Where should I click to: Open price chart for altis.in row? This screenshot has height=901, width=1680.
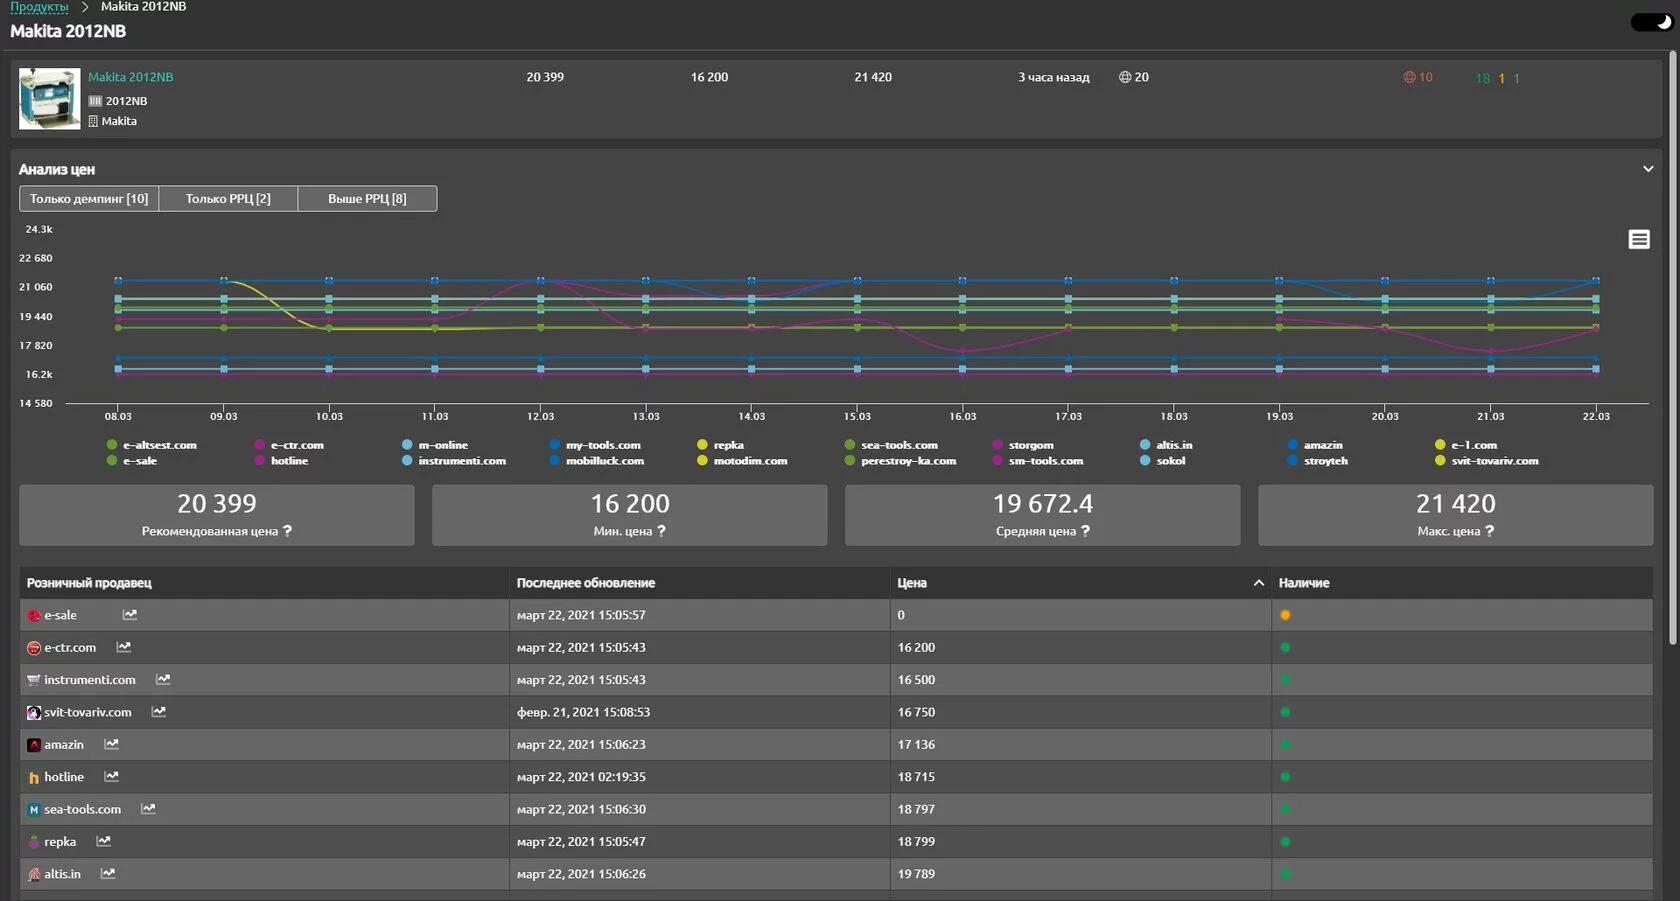pos(108,874)
